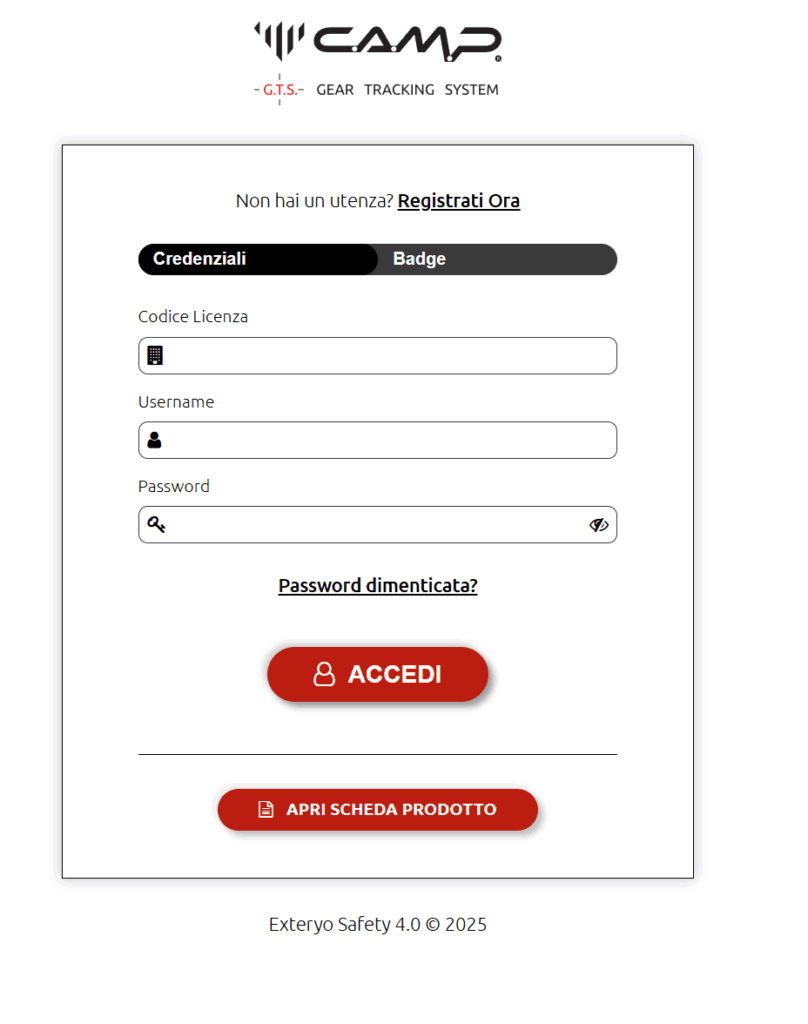Click the key icon in Password field

(x=156, y=524)
